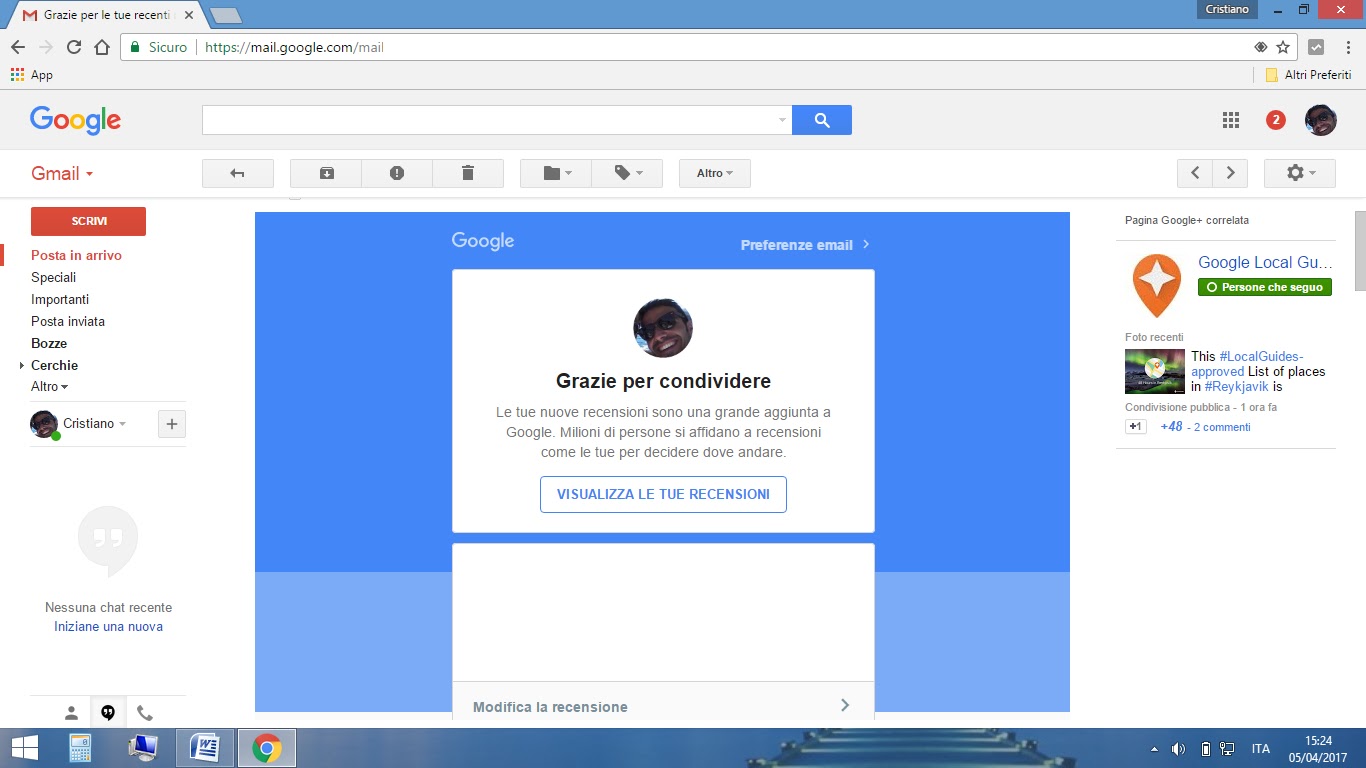Viewport: 1366px width, 768px height.
Task: Open the Speciali folder
Action: (x=53, y=277)
